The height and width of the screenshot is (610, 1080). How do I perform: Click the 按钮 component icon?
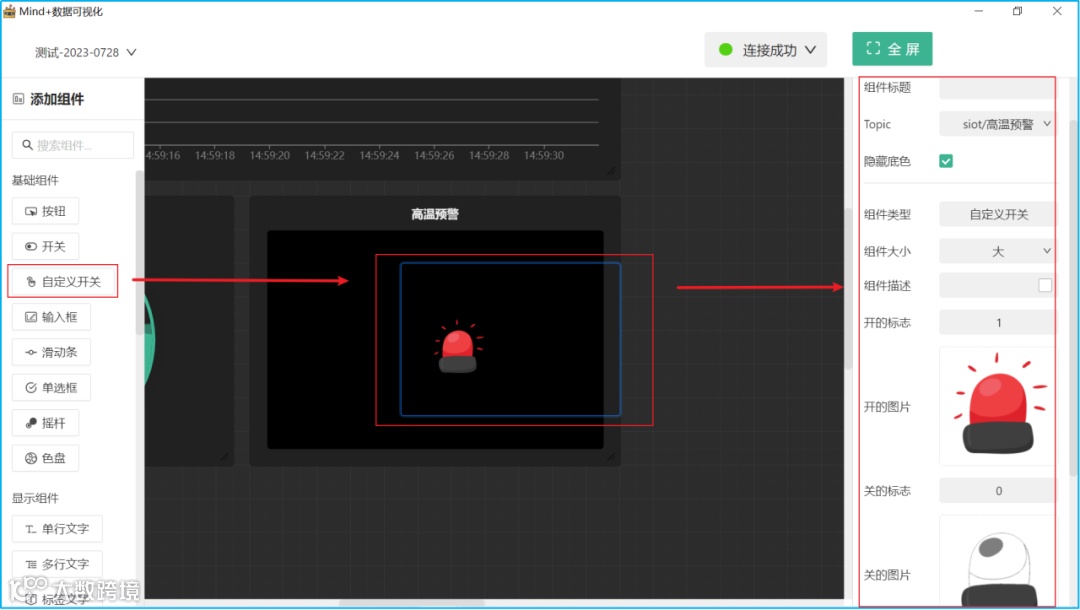click(31, 211)
